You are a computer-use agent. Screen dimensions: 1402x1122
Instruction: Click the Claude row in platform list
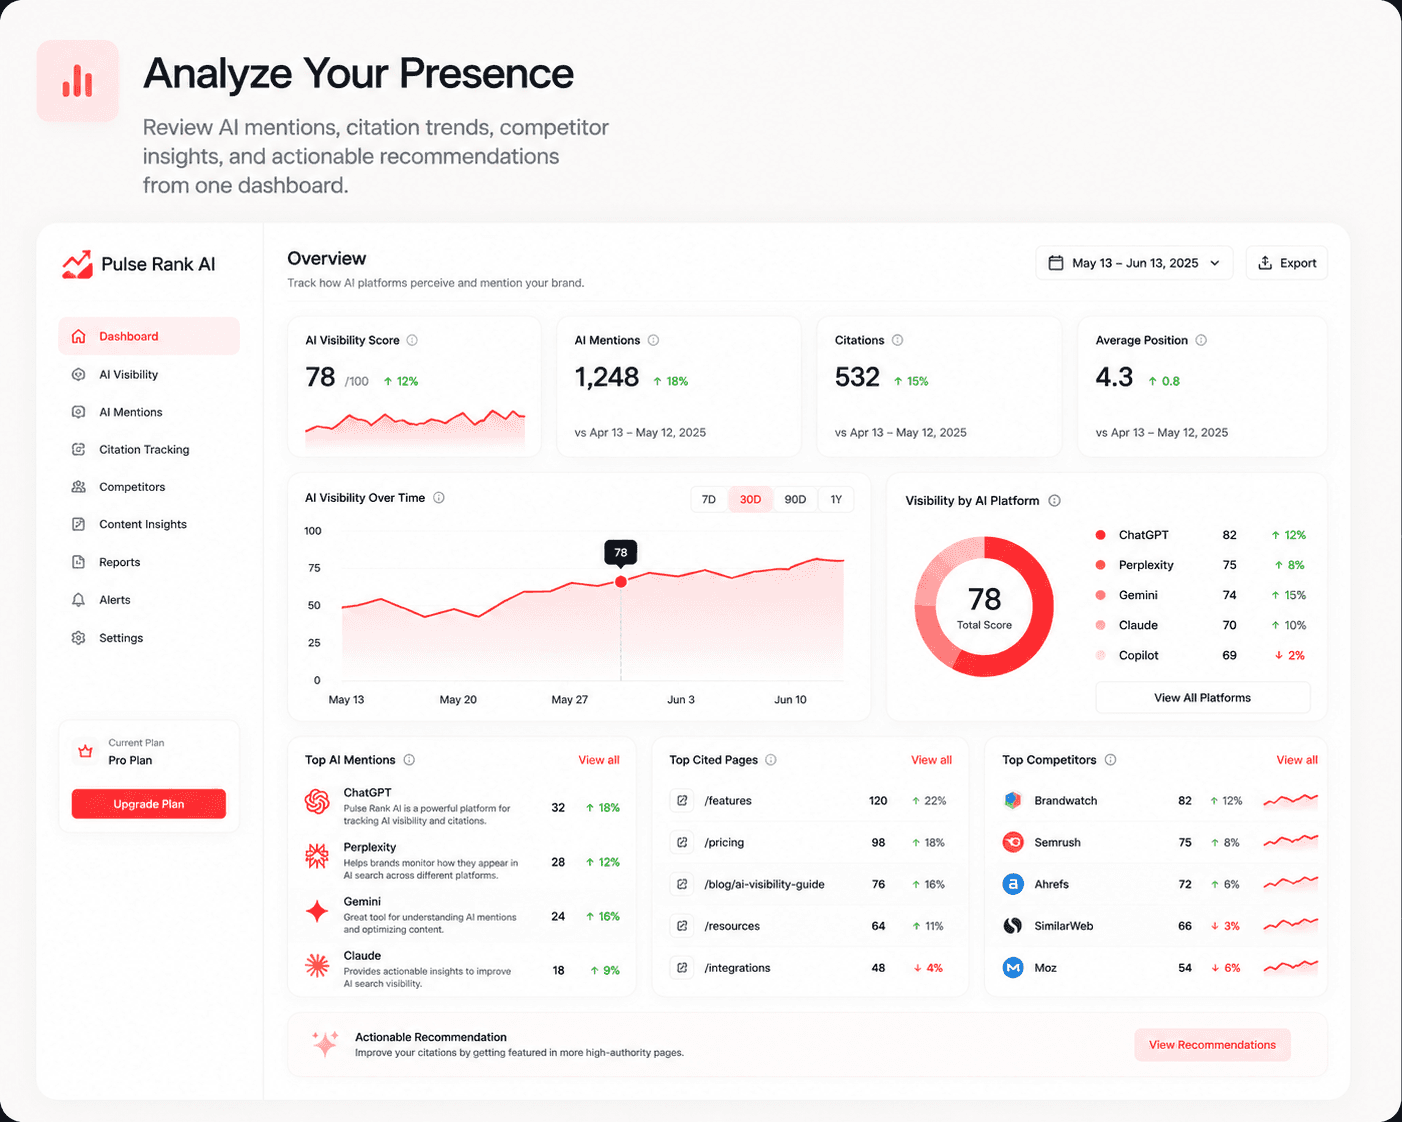coord(1201,625)
